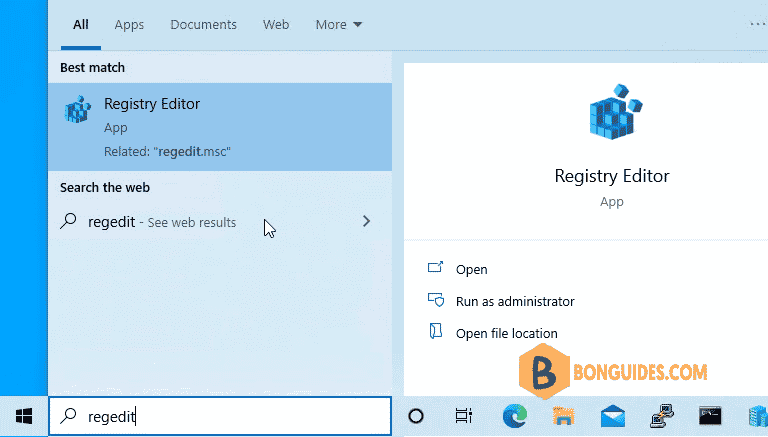768x437 pixels.
Task: Click the search input containing regedit
Action: (220, 416)
